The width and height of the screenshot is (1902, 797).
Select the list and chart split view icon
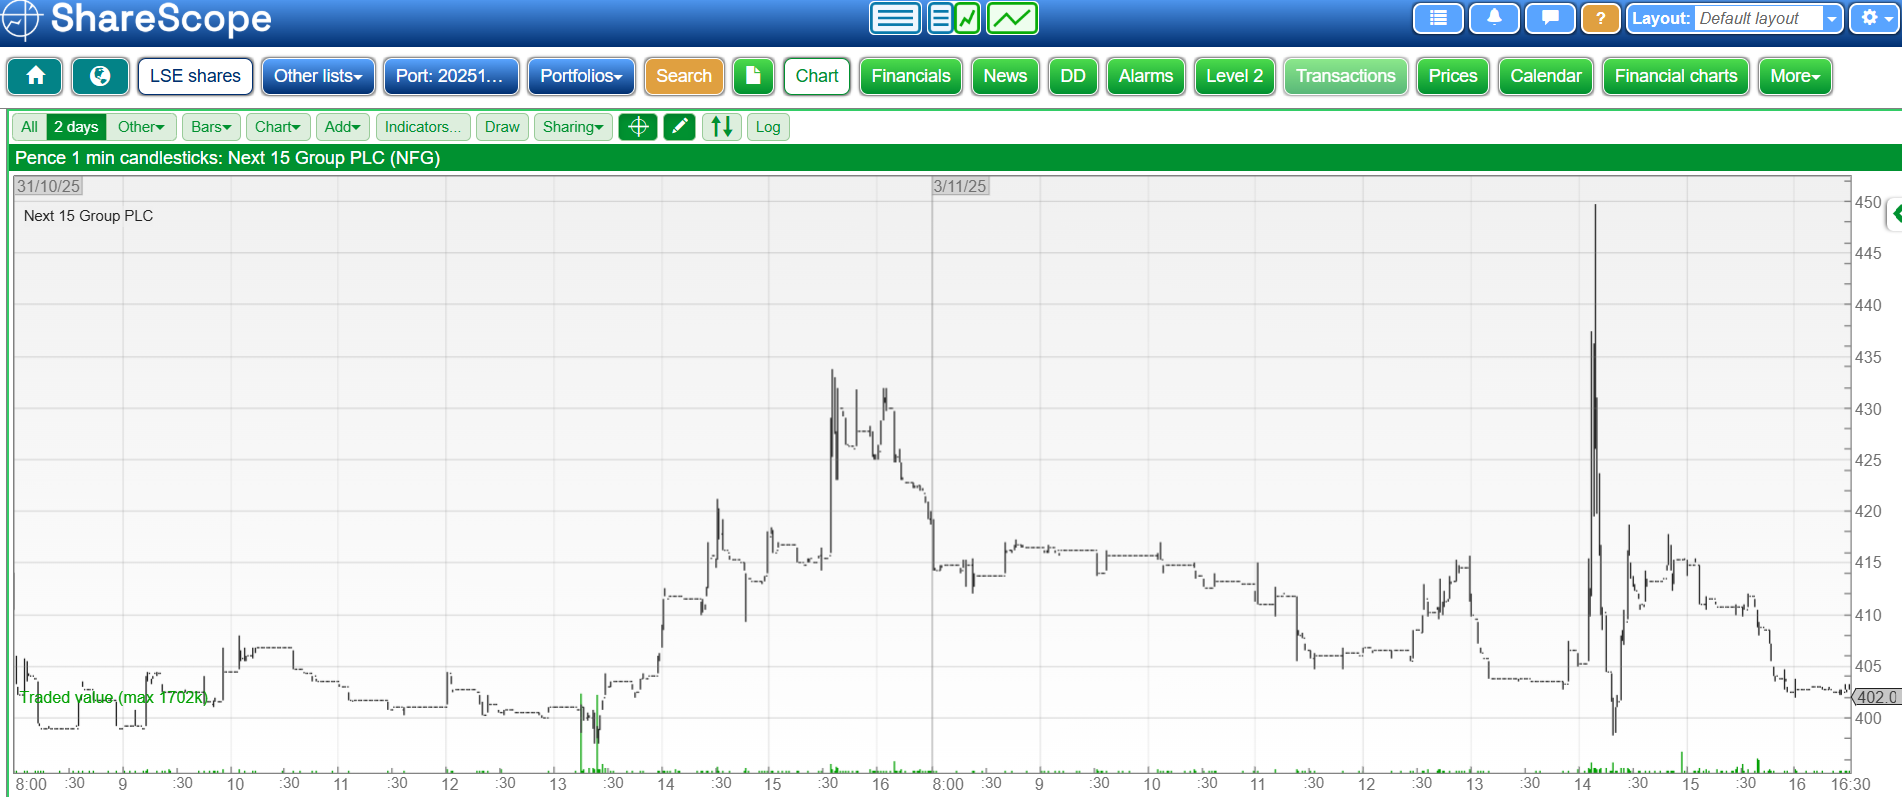954,18
